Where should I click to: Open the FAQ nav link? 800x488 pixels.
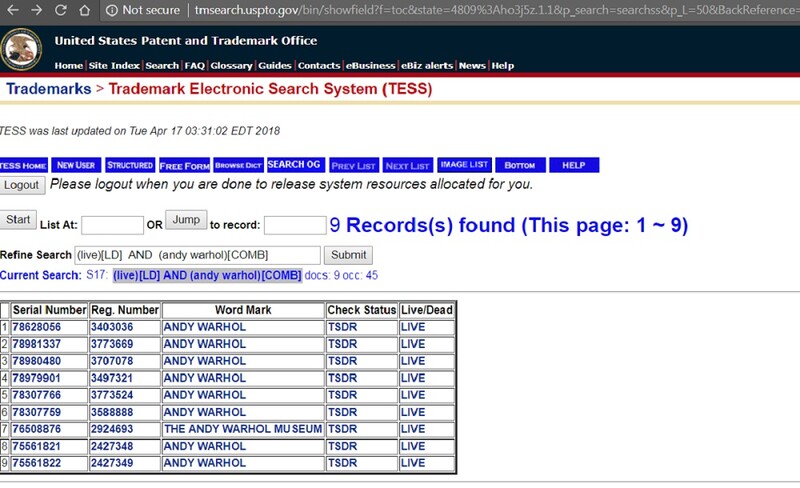pyautogui.click(x=194, y=65)
